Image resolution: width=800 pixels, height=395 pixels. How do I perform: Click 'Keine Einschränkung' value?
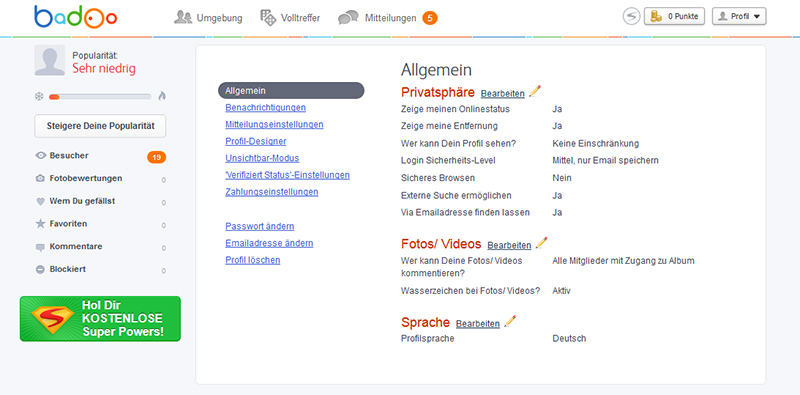tap(595, 143)
